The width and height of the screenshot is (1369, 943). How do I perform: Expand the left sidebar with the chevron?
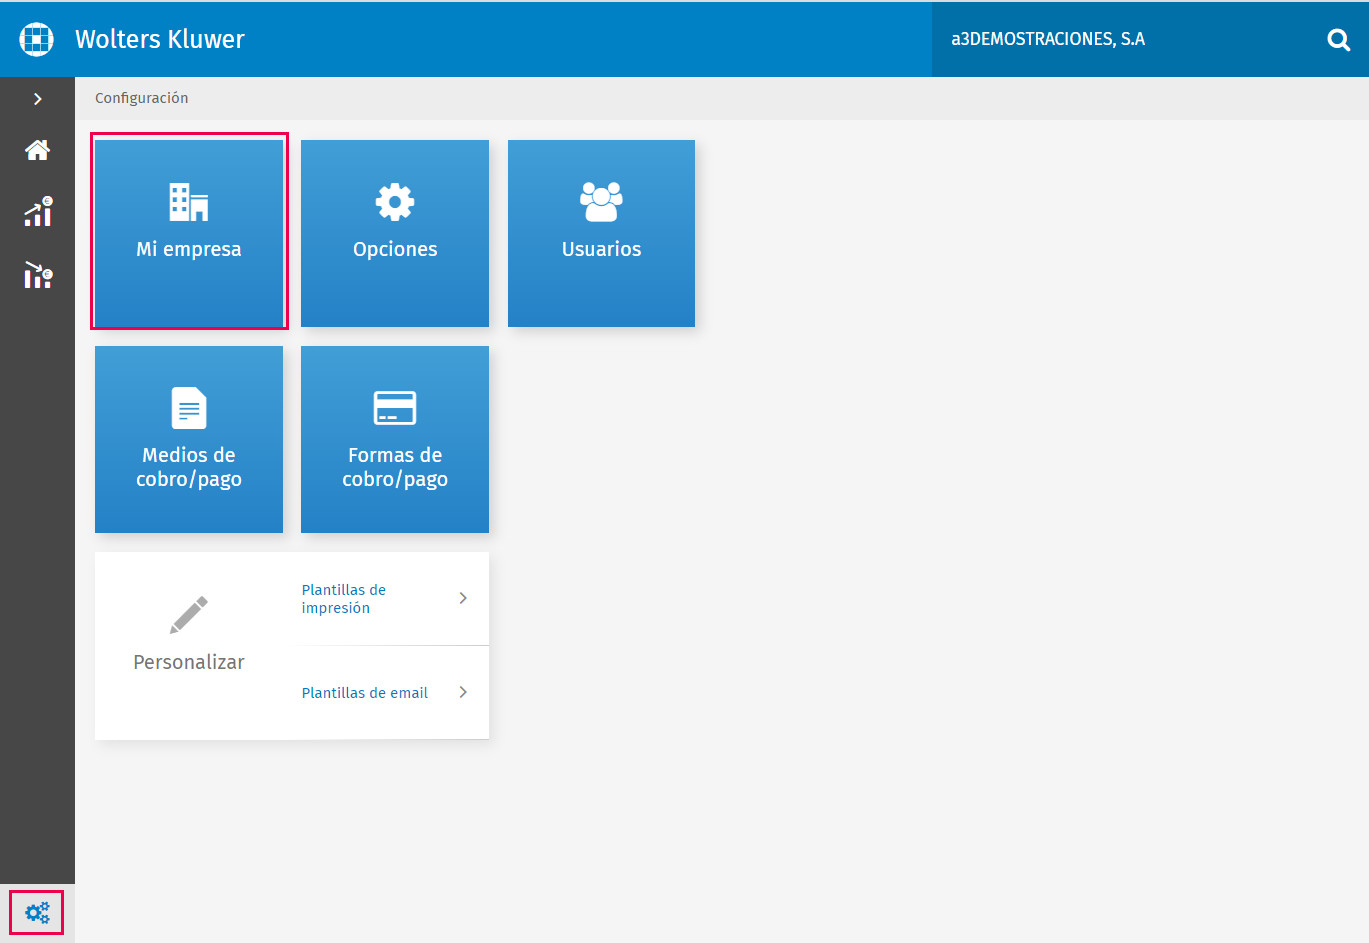pyautogui.click(x=38, y=99)
